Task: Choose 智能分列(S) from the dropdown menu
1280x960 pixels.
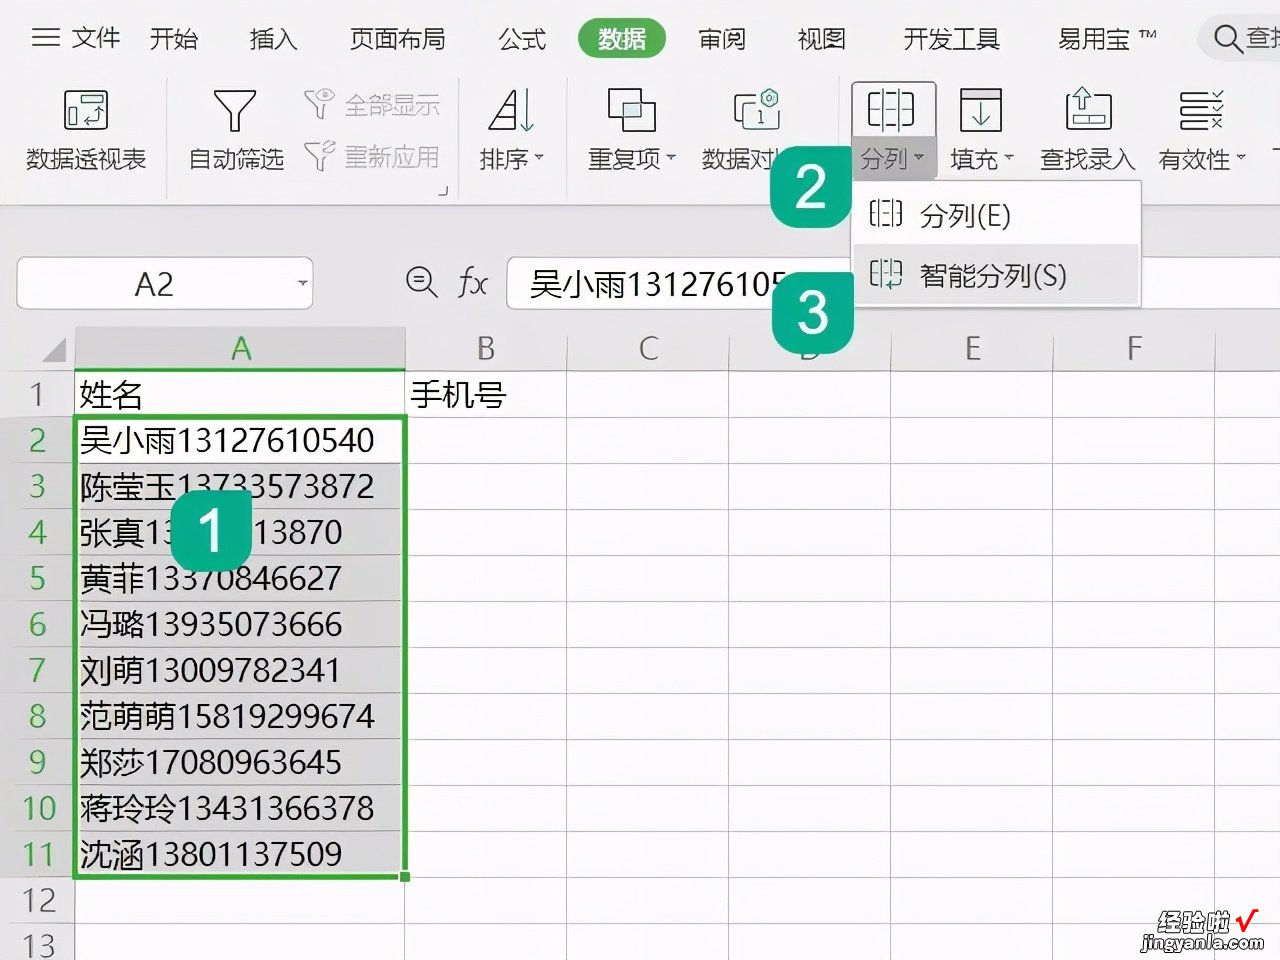Action: click(996, 275)
